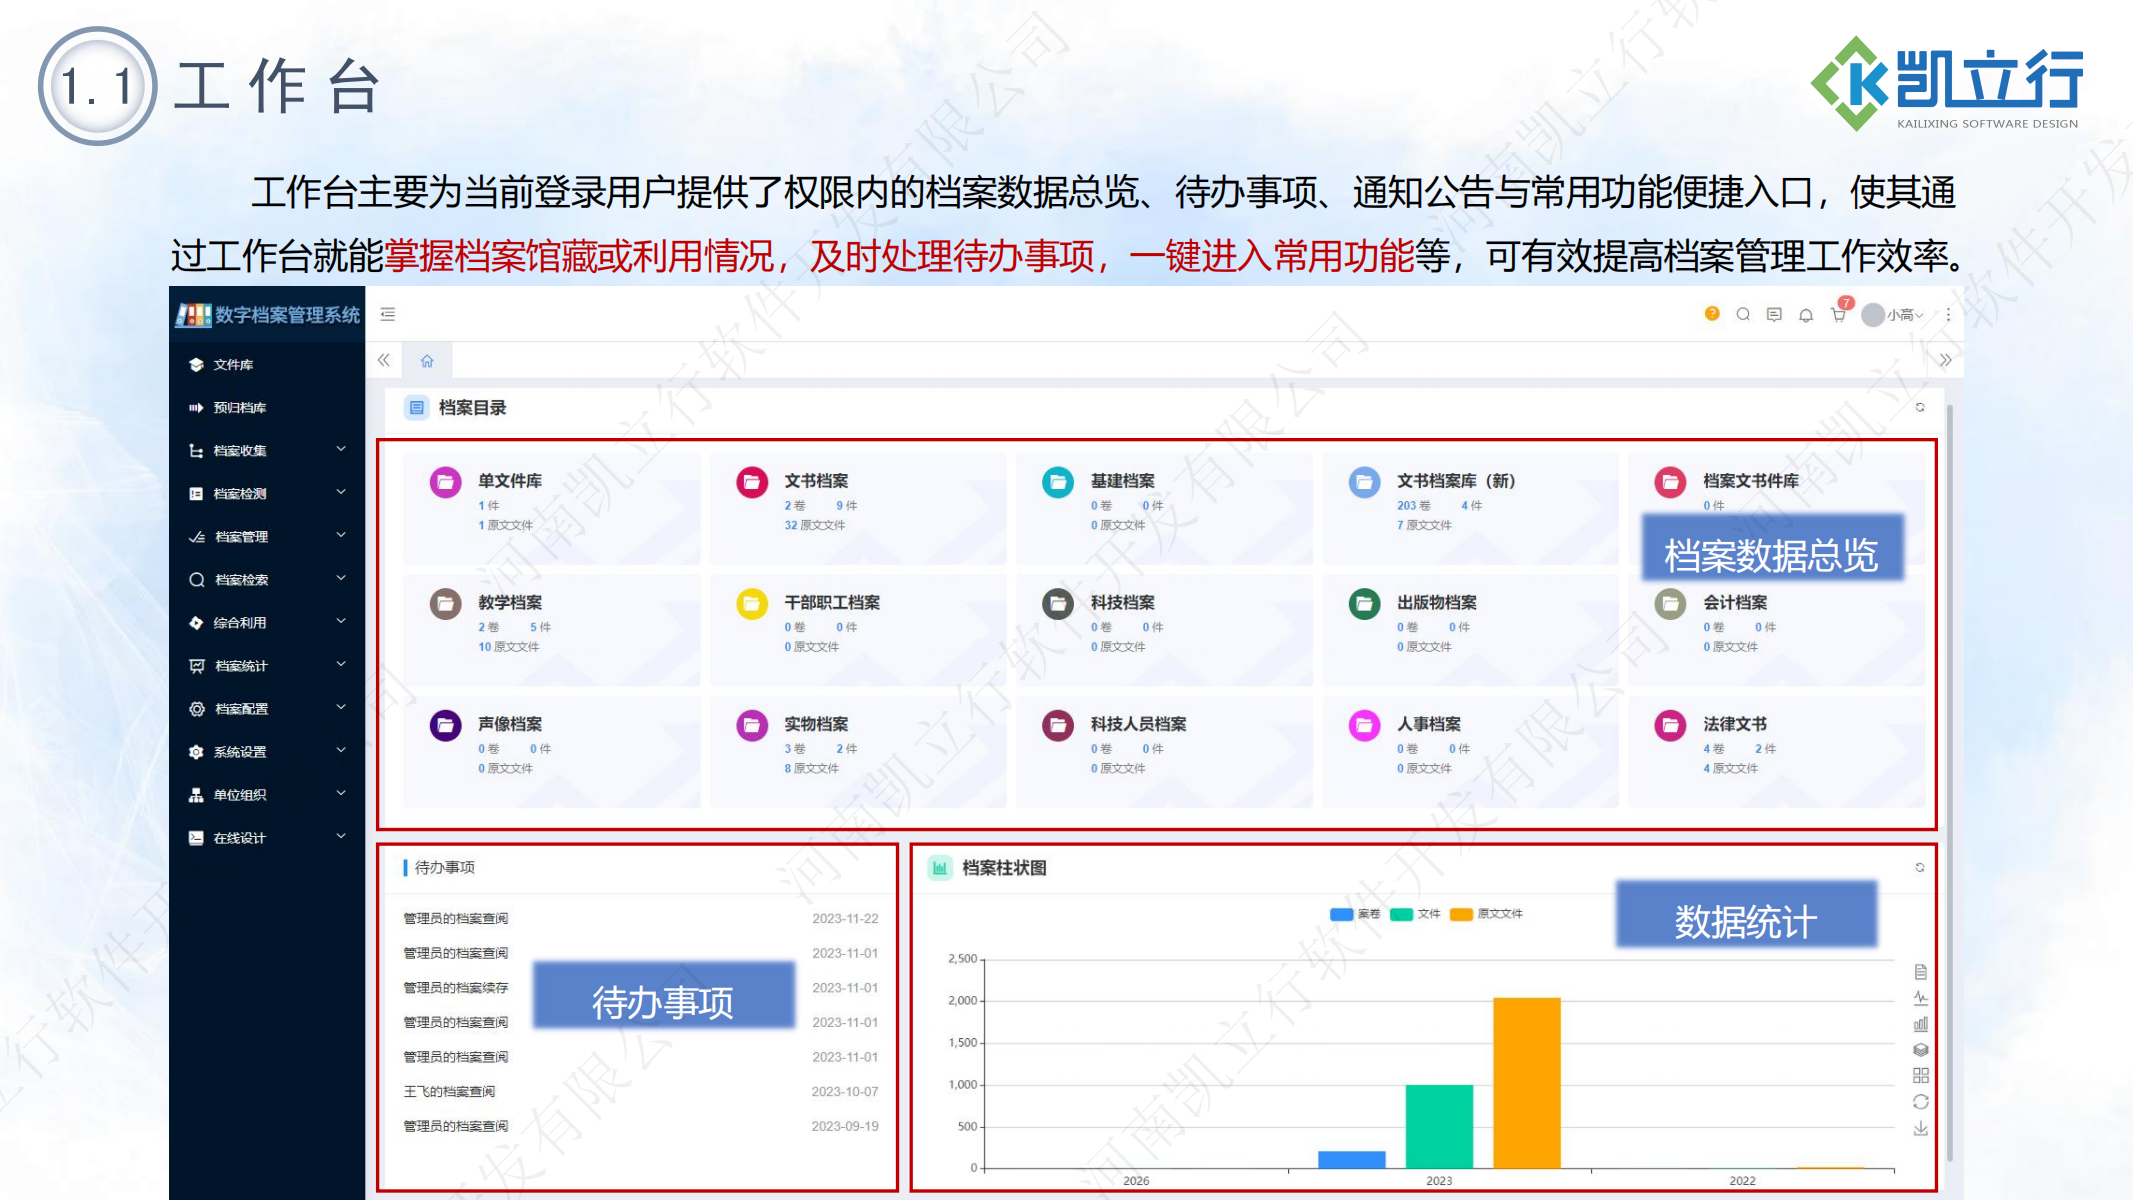Open first 管理员的档案查阅 todo dated 2023-11-22
The height and width of the screenshot is (1200, 2133).
point(456,918)
